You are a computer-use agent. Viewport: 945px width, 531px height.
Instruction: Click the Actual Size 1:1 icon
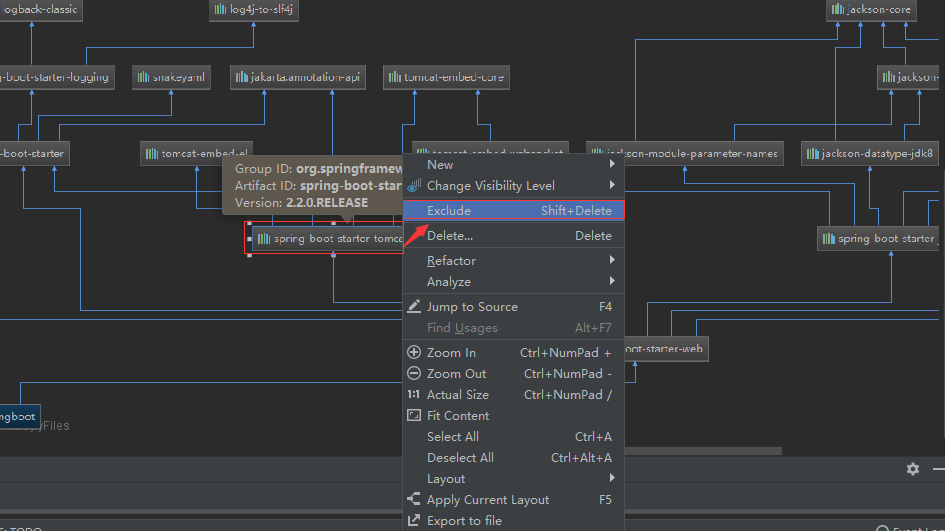414,394
